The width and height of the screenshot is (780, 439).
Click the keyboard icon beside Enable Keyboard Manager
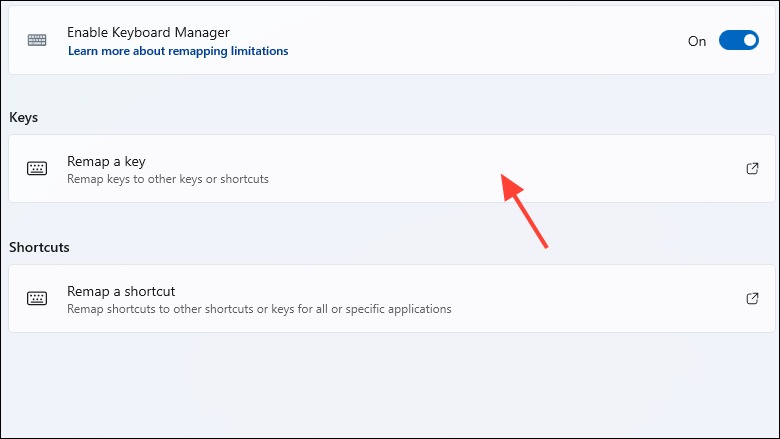click(37, 40)
